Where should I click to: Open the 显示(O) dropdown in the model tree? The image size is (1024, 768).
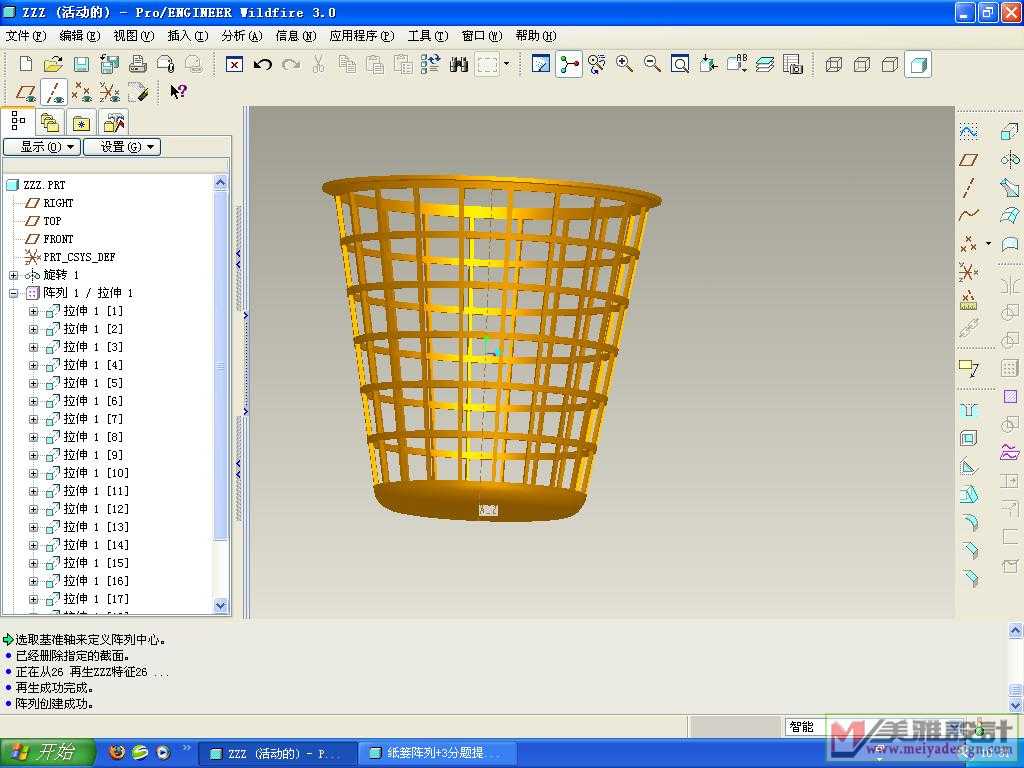click(x=42, y=147)
